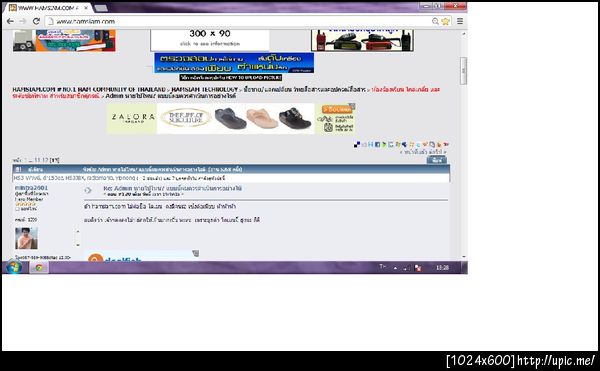Go to page 11 of the topic

coord(38,160)
